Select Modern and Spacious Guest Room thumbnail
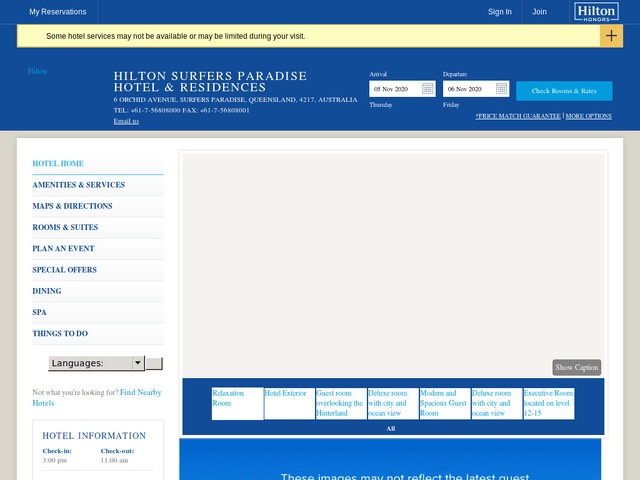 [445, 403]
